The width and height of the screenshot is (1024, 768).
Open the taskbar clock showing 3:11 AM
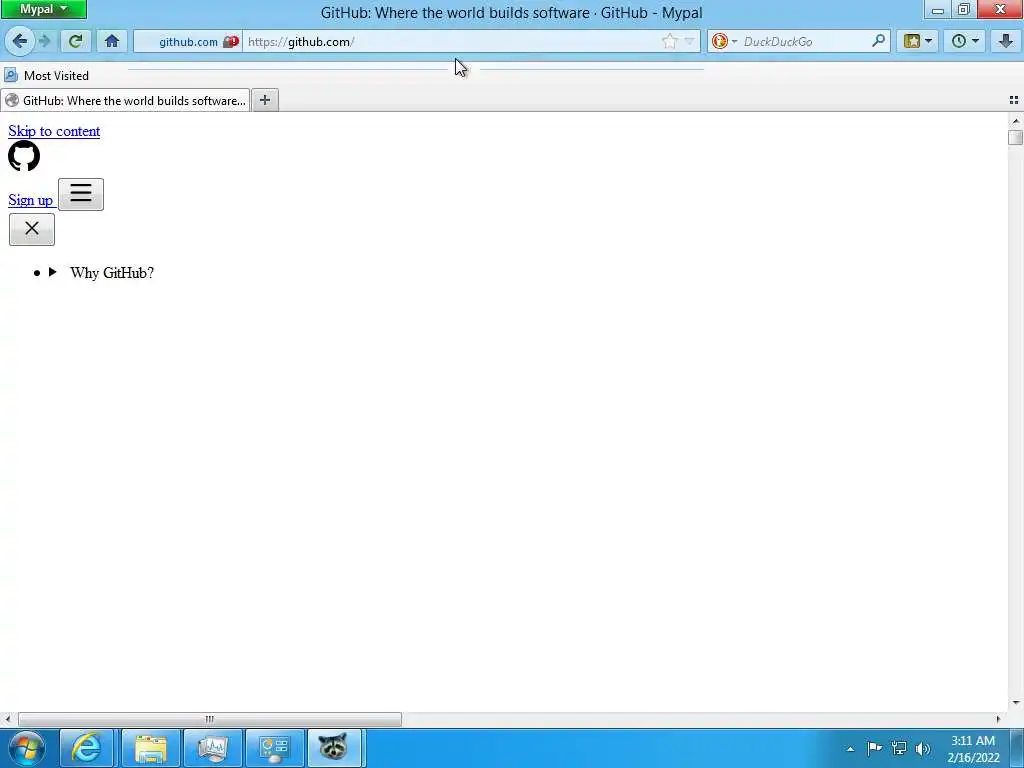pyautogui.click(x=973, y=749)
